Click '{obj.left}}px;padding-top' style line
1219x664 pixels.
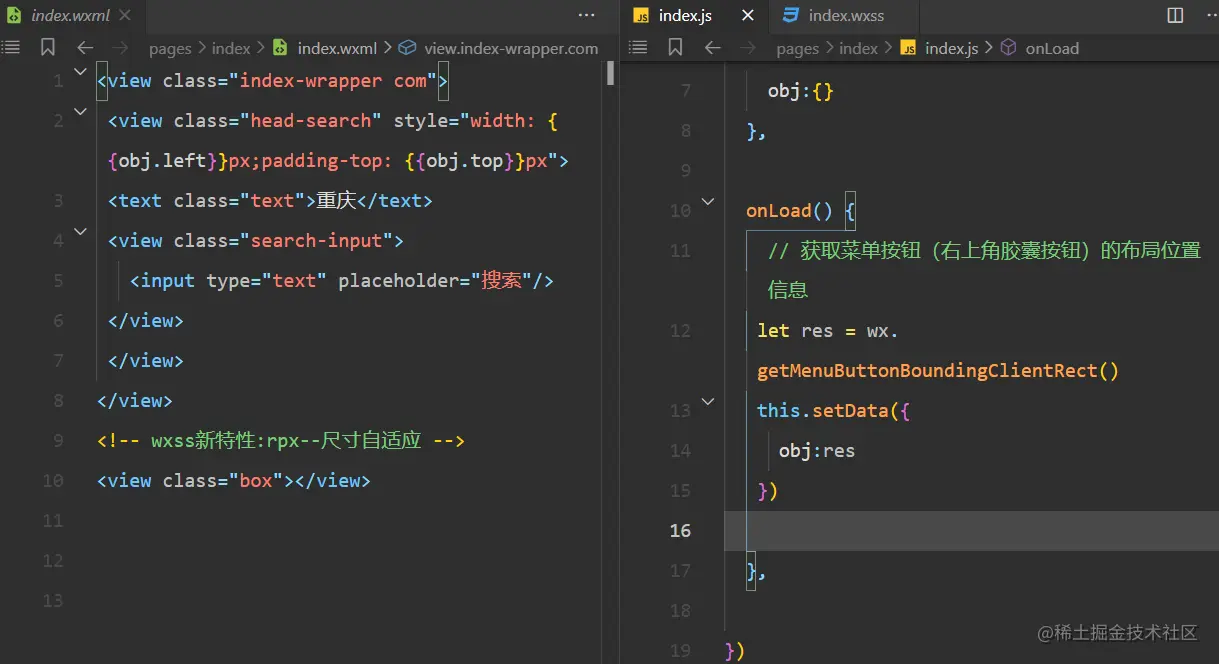click(338, 161)
